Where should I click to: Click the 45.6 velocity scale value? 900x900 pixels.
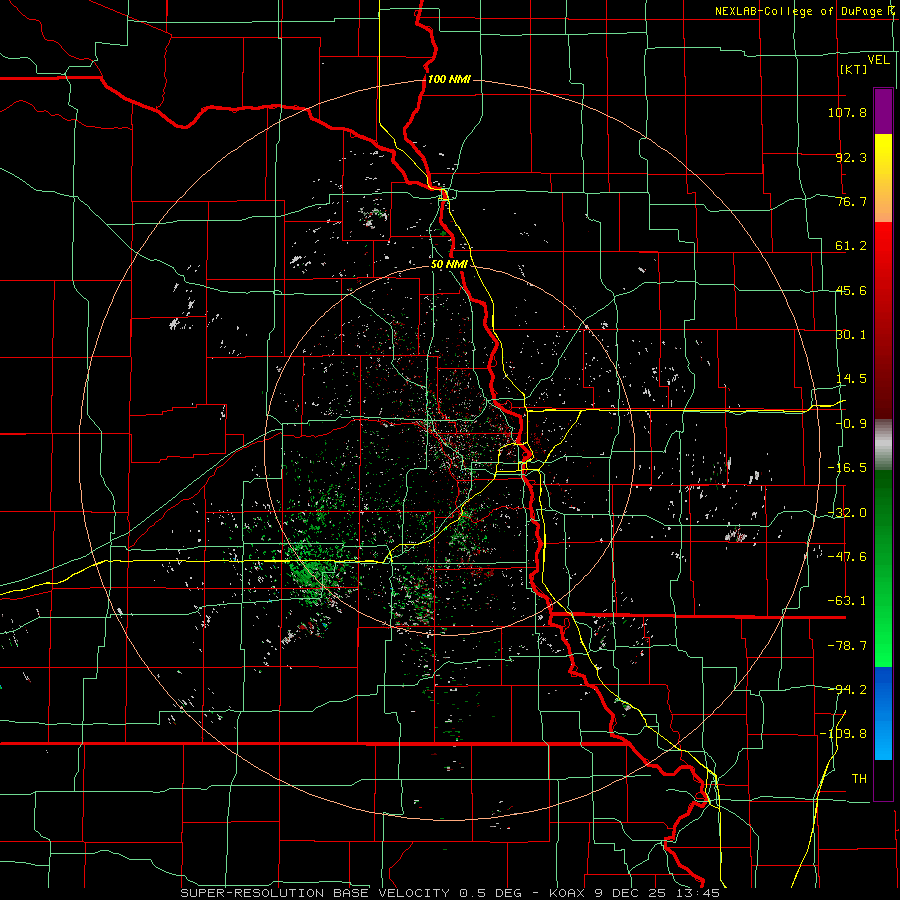point(851,290)
